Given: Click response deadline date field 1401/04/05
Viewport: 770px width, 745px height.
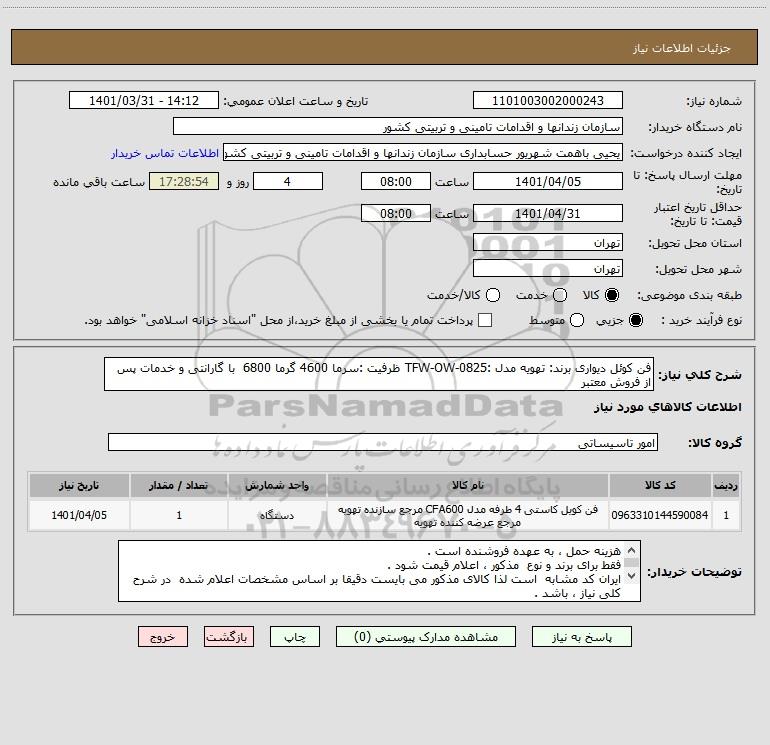Looking at the screenshot, I should coord(548,182).
